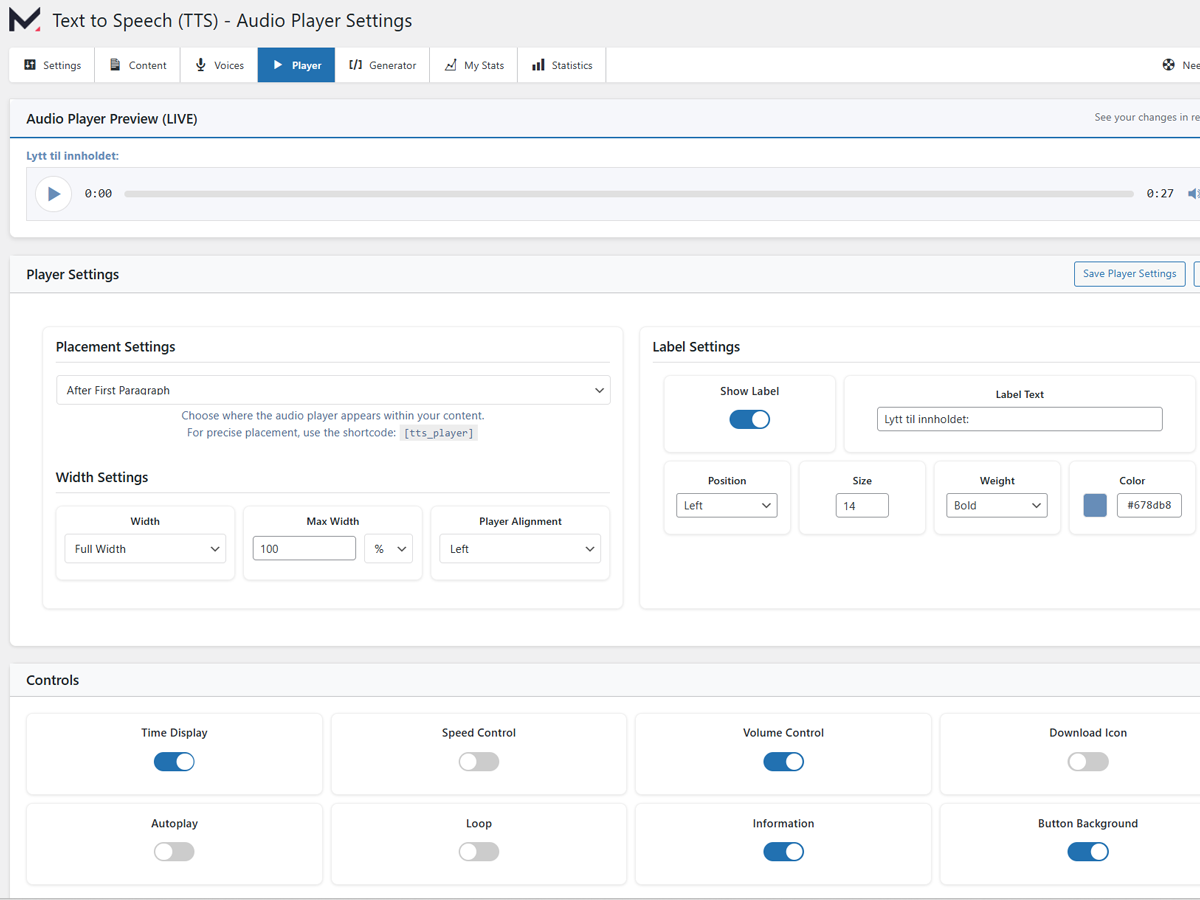The image size is (1200, 900).
Task: Open the label Position dropdown
Action: tap(727, 505)
